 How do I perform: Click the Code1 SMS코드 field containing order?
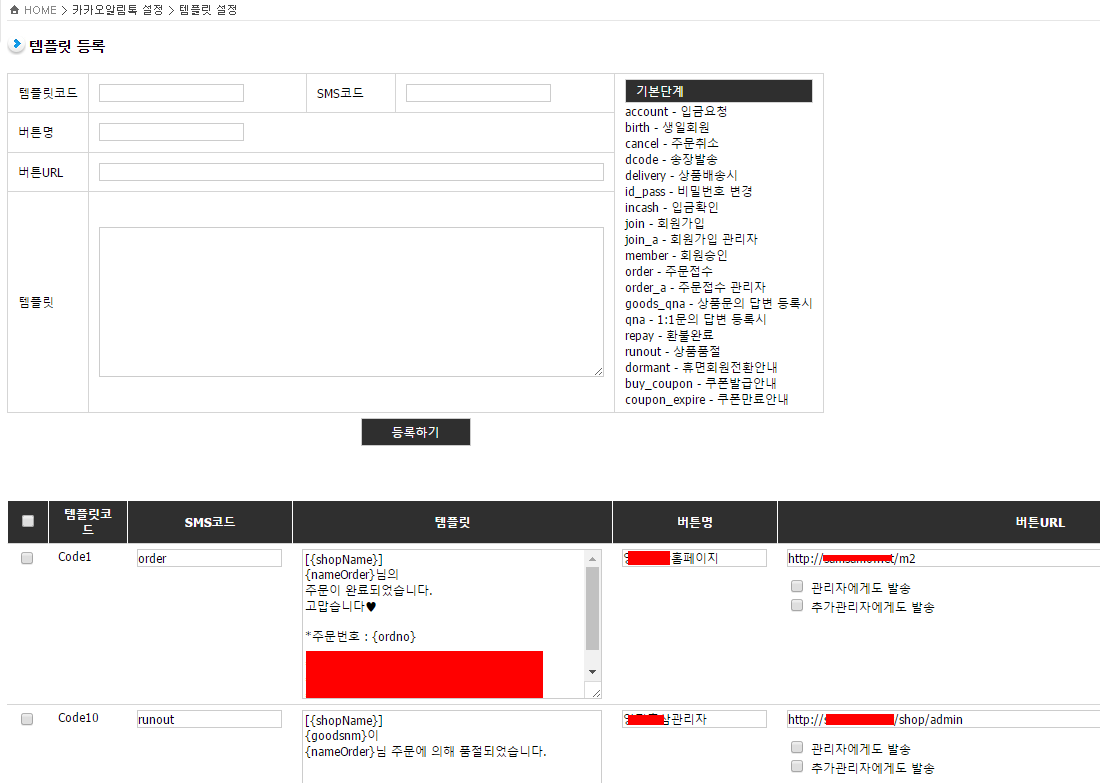click(209, 559)
